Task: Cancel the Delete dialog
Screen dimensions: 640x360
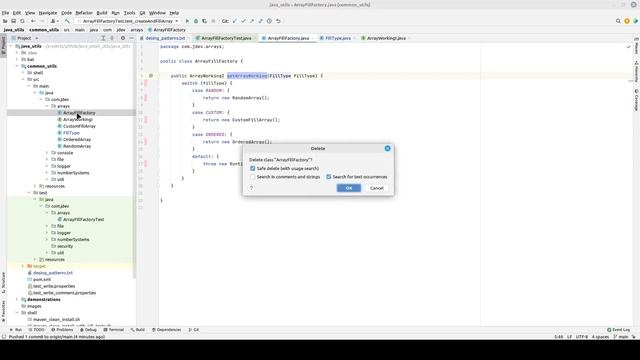Action: click(376, 188)
